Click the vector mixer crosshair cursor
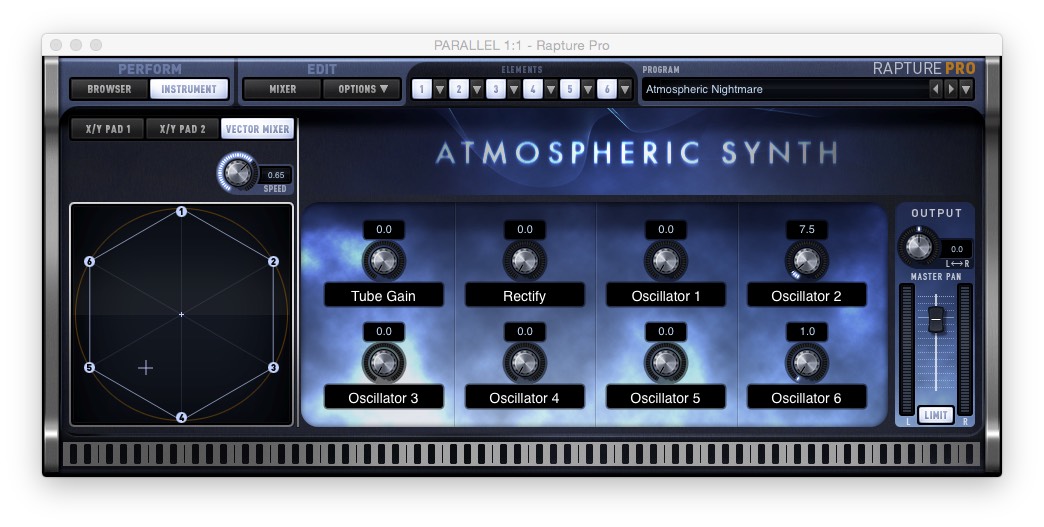Viewport: 1044px width, 527px height. (145, 367)
